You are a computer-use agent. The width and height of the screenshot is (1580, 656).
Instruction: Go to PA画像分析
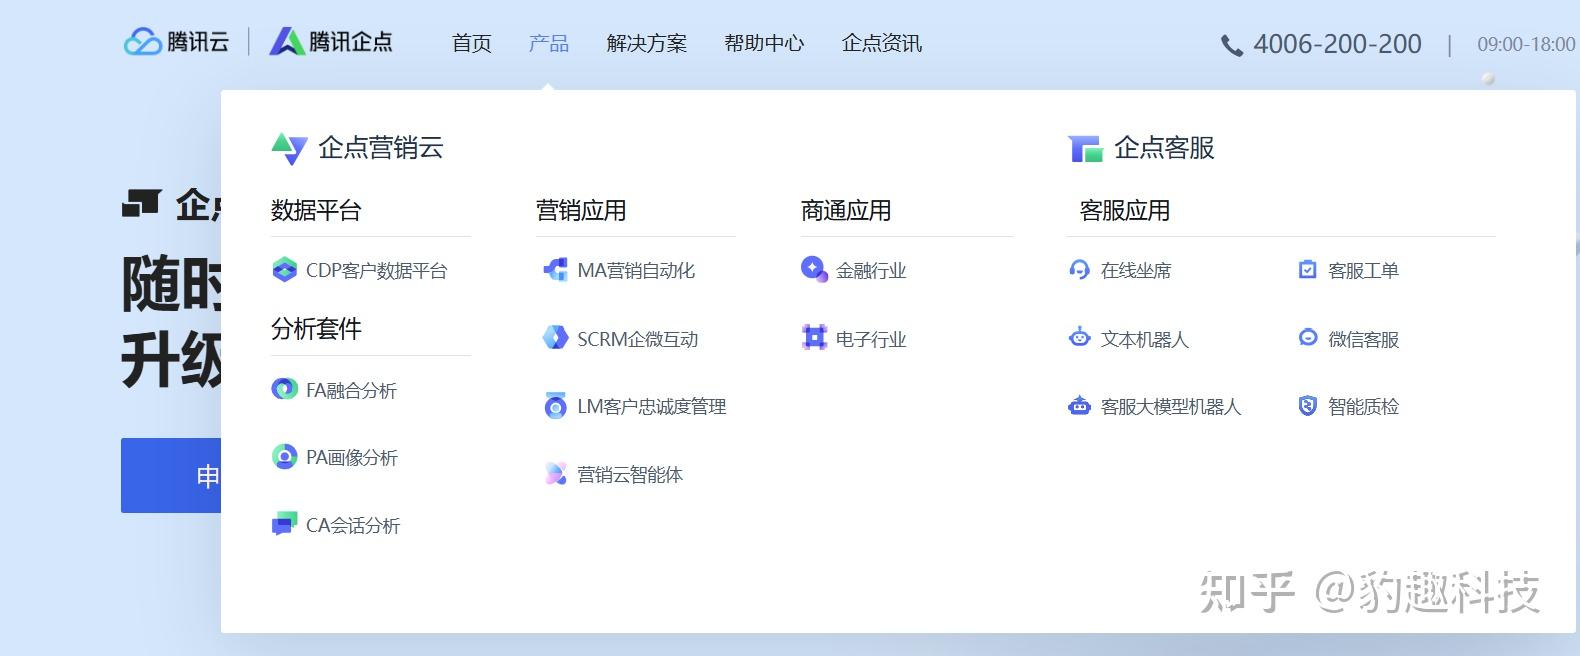pyautogui.click(x=352, y=458)
